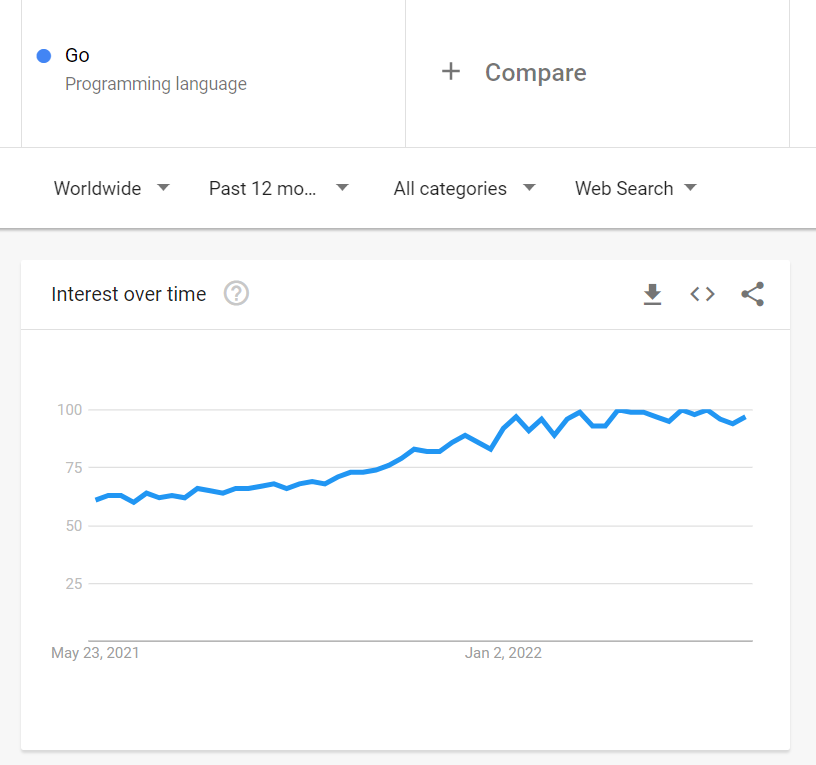Share the interest over time chart
Viewport: 816px width, 765px height.
753,294
